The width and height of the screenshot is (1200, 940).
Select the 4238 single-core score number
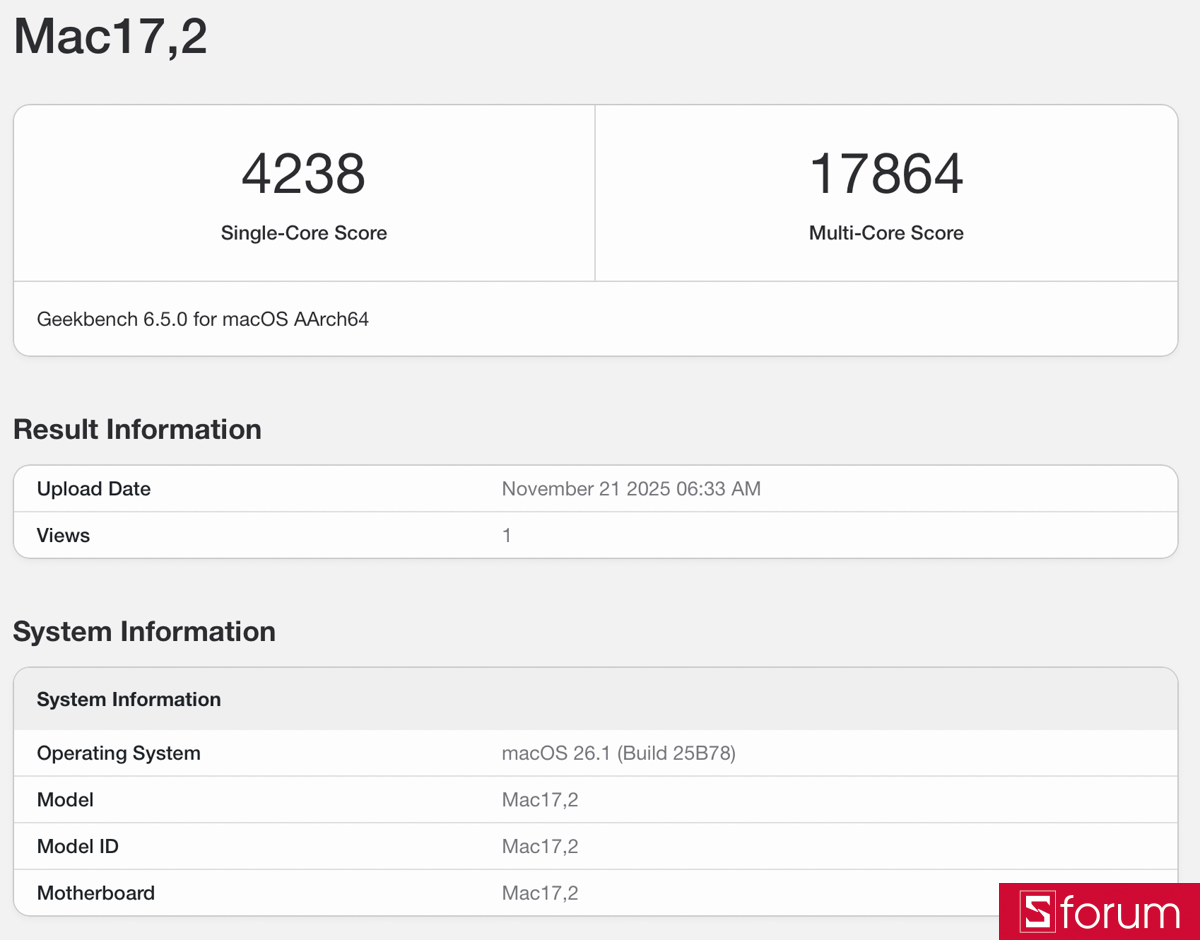coord(303,174)
